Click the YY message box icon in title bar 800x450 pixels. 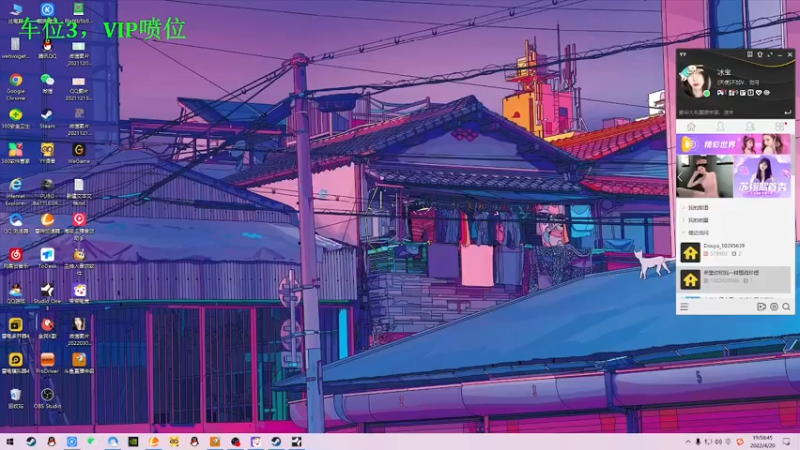(x=749, y=55)
